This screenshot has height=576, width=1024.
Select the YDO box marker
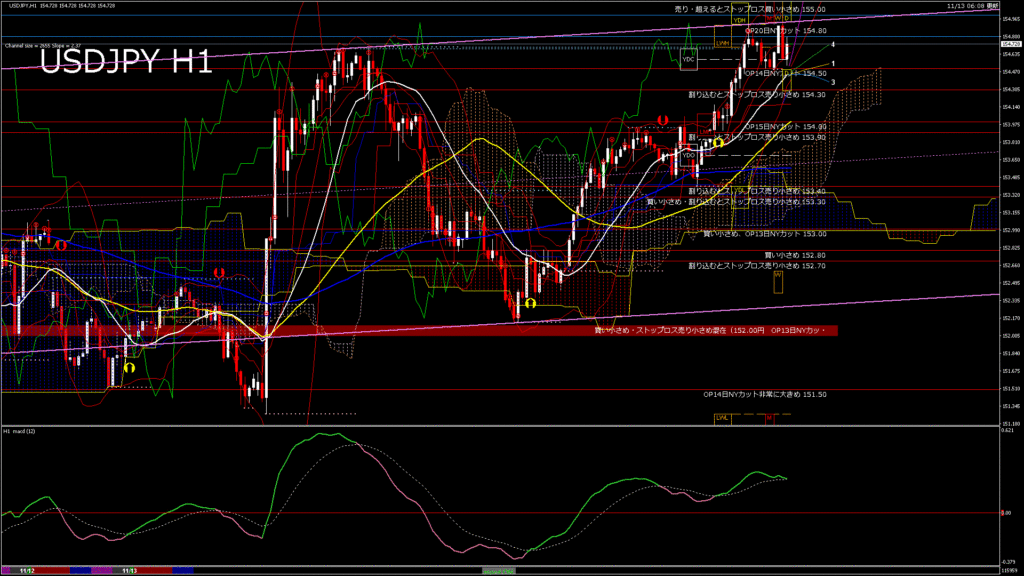(x=688, y=156)
